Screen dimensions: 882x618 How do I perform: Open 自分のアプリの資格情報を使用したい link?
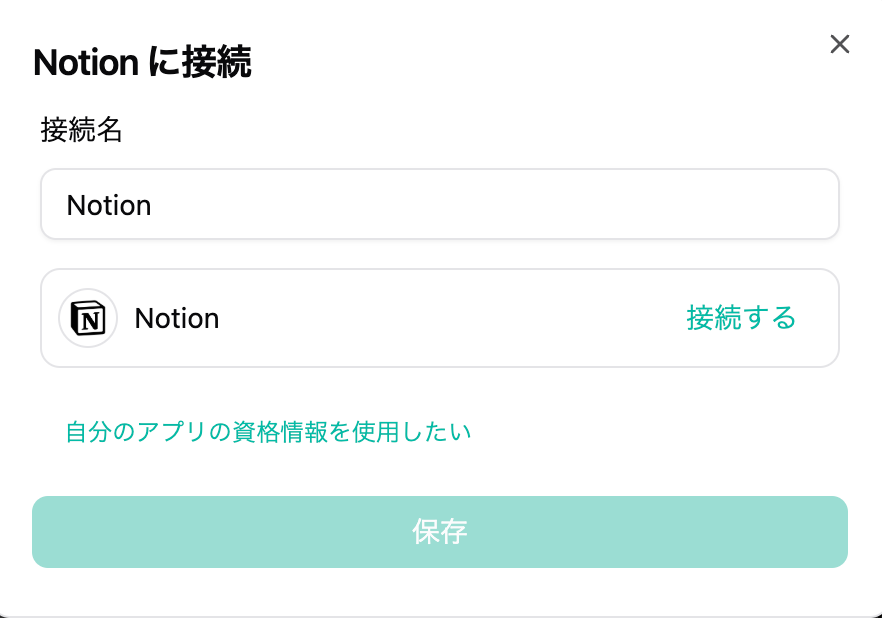point(268,432)
